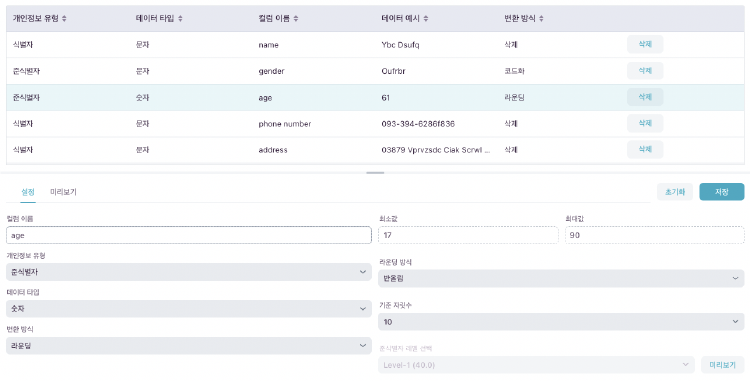Viewport: 751px width, 382px height.
Task: Switch to the 미리보기 tab
Action: pyautogui.click(x=63, y=192)
